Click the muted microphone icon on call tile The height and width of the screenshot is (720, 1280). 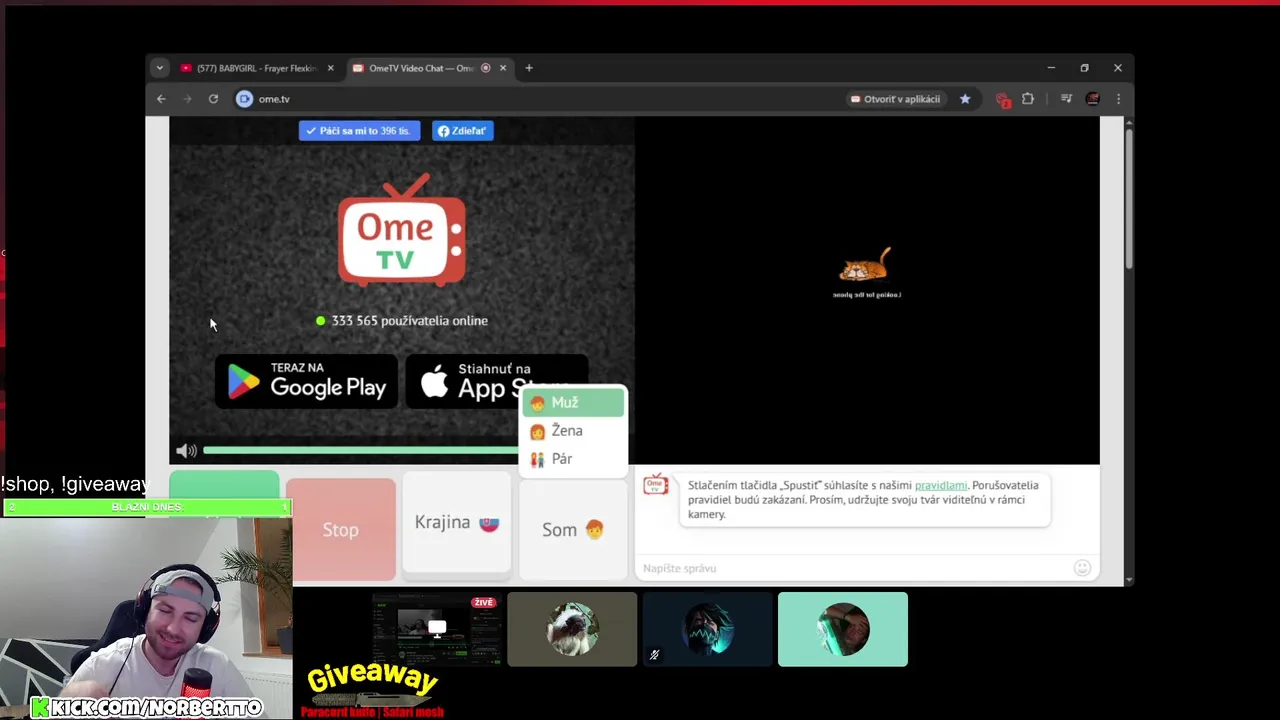tap(654, 655)
